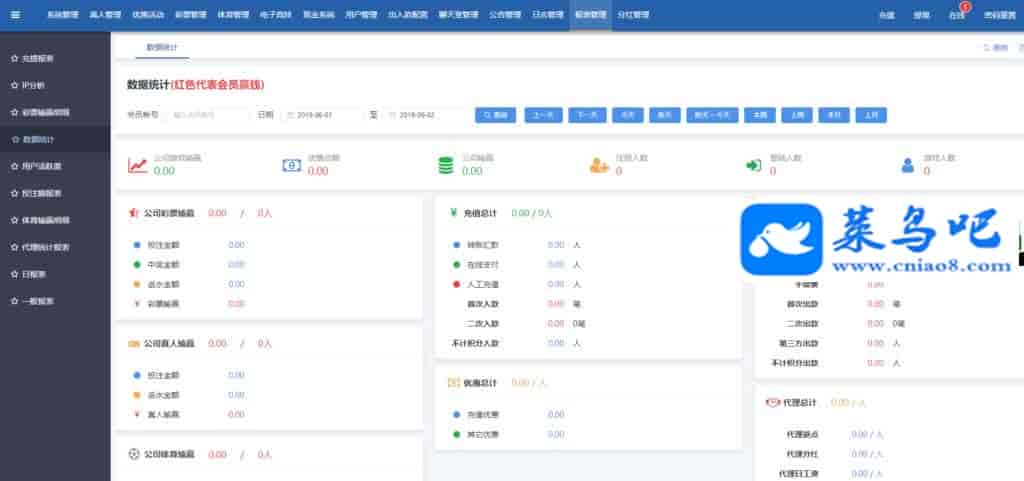The width and height of the screenshot is (1024, 481).
Task: Open IP分析 in the left sidebar
Action: point(35,86)
